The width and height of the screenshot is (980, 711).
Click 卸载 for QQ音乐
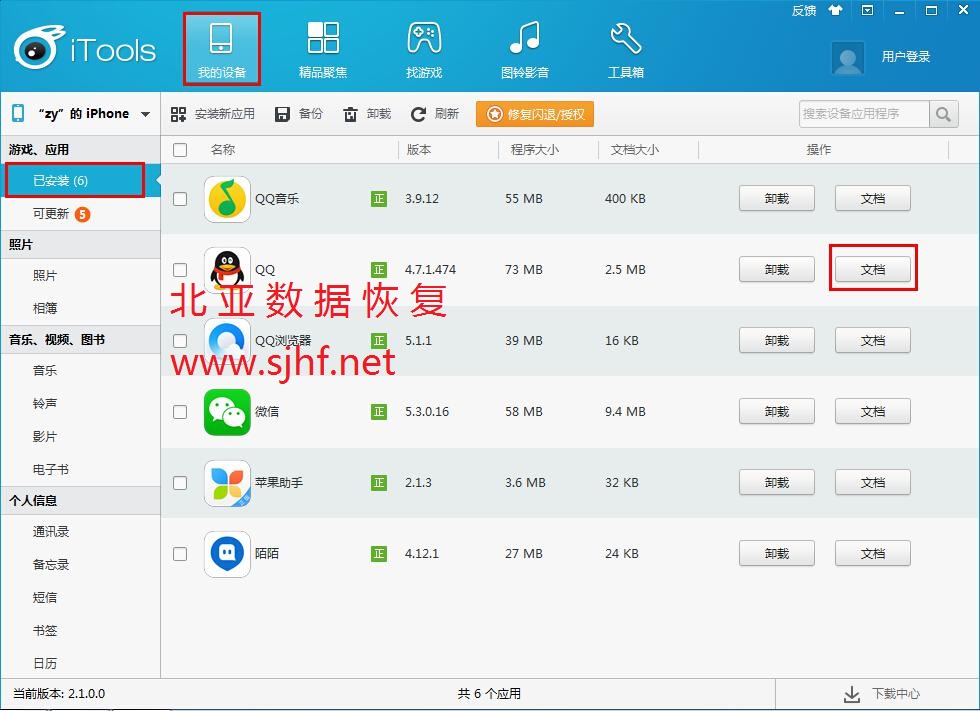[777, 199]
